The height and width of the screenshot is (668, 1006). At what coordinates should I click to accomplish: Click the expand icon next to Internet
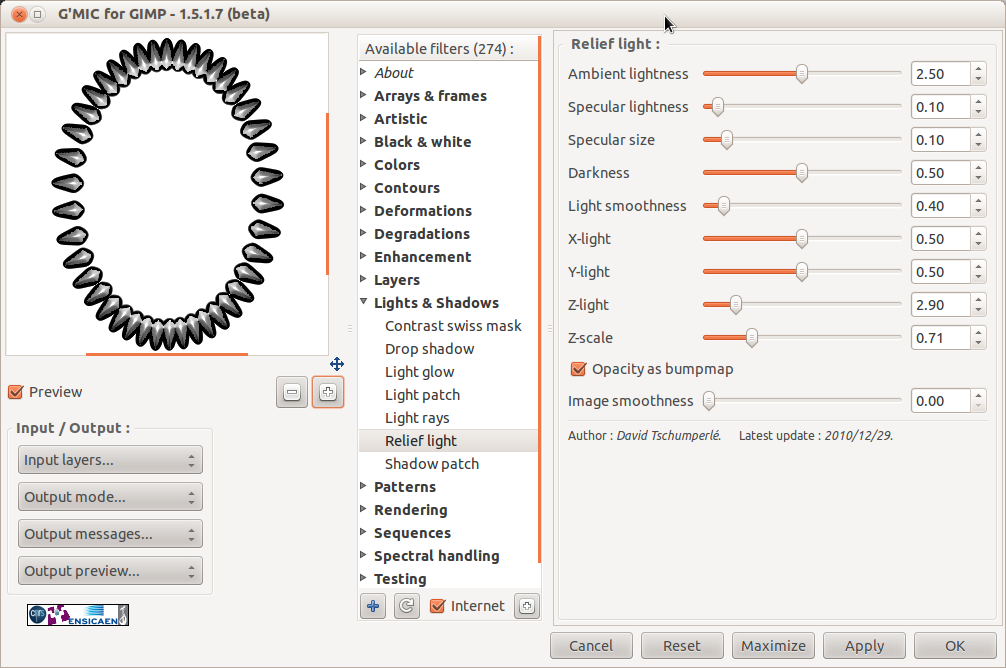click(x=526, y=606)
